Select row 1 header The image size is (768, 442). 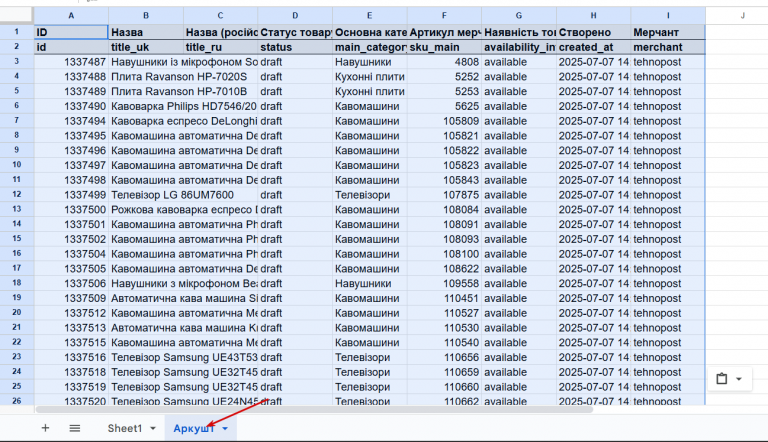(17, 32)
